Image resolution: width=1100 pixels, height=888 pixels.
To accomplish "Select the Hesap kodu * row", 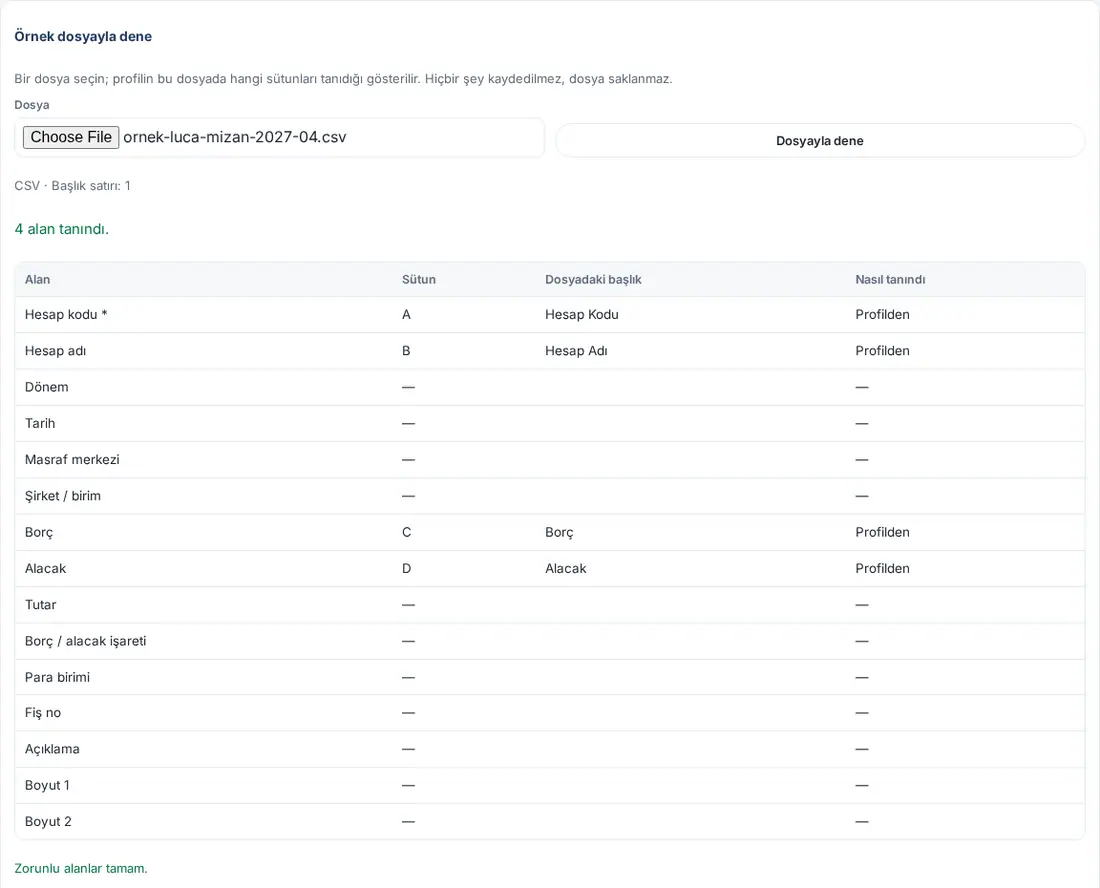I will (549, 314).
